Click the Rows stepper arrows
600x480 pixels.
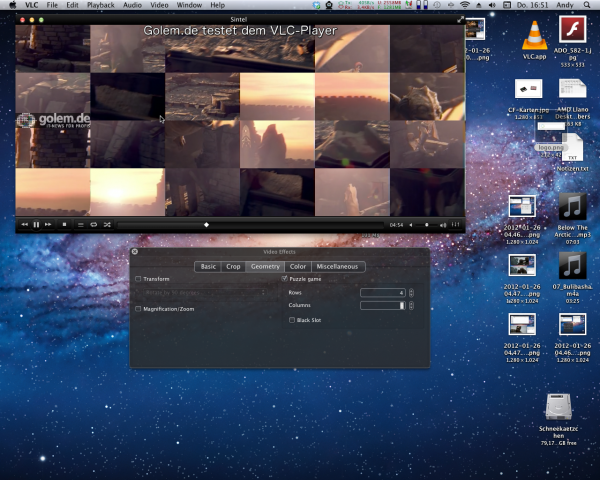pyautogui.click(x=411, y=292)
